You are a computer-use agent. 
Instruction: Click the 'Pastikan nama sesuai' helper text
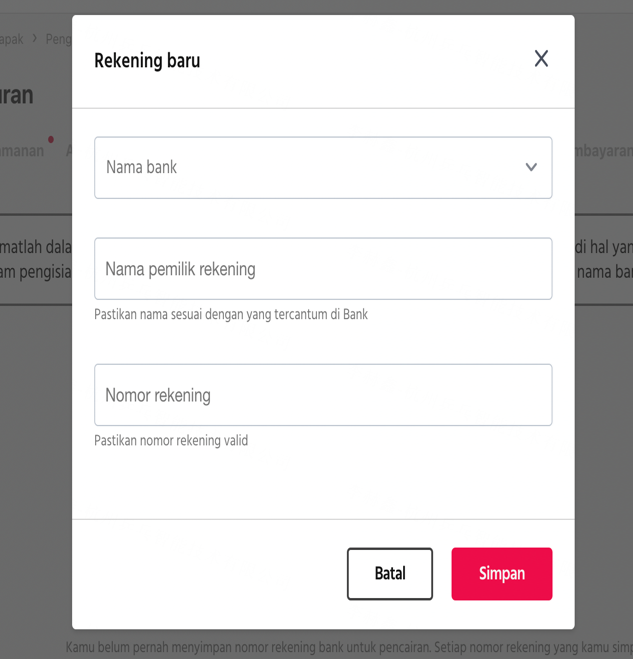(231, 315)
